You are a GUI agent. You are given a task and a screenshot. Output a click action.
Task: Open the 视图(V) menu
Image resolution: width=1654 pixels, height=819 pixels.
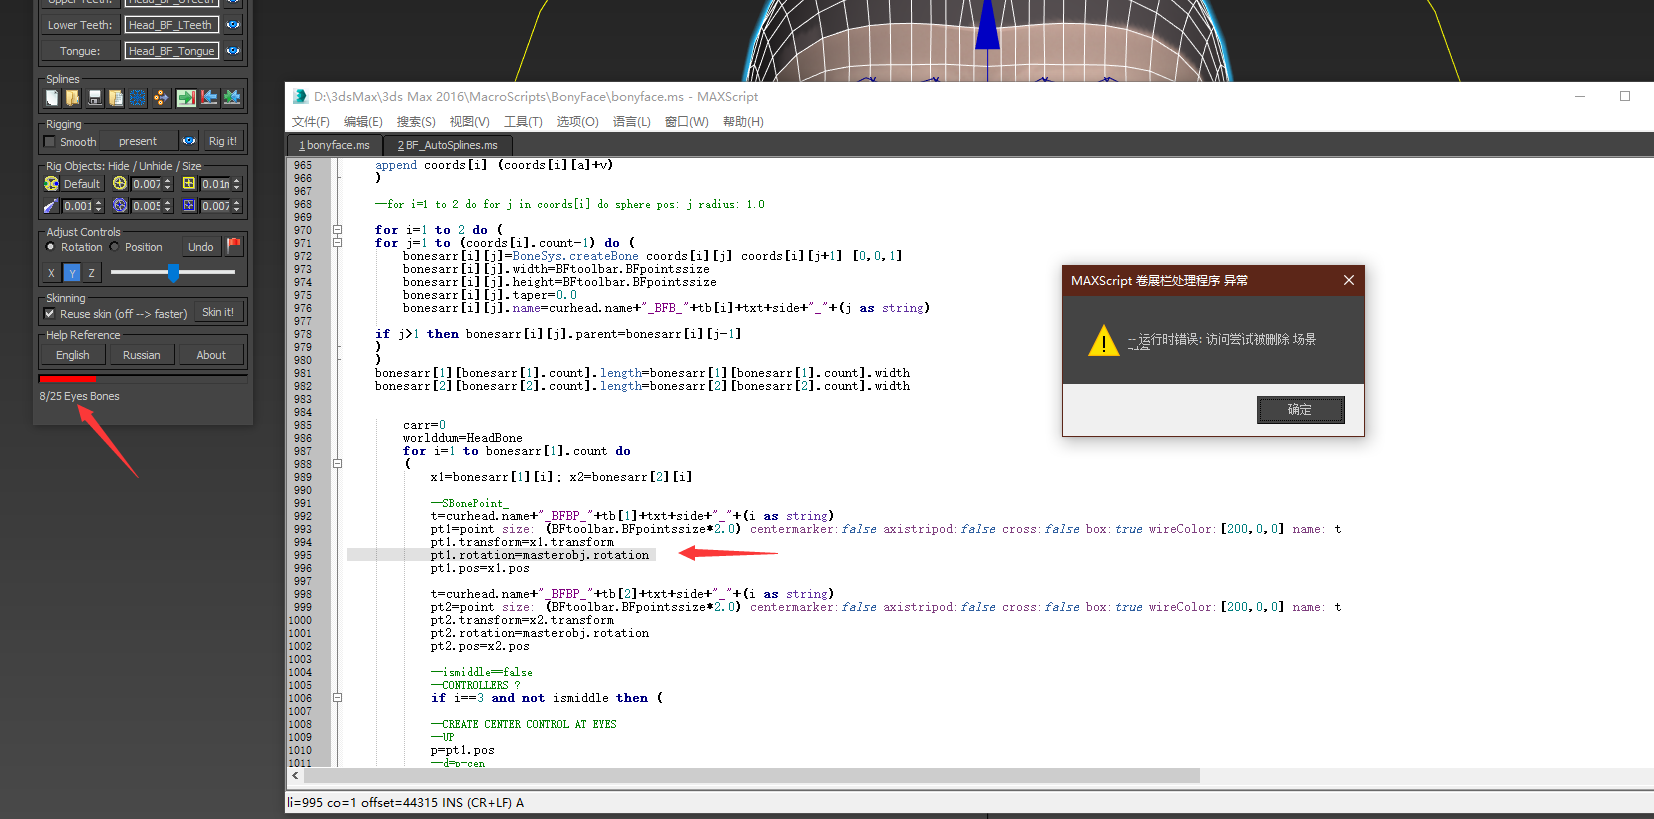click(469, 122)
